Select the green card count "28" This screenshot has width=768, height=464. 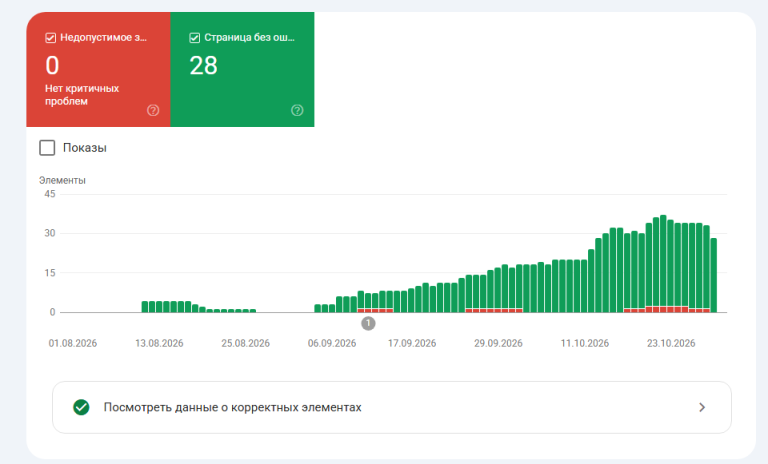pos(203,66)
